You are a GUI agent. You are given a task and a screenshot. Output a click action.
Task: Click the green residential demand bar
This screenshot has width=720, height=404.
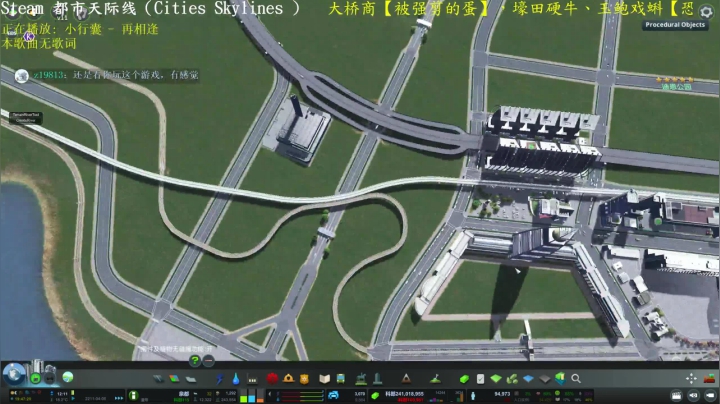tap(244, 397)
